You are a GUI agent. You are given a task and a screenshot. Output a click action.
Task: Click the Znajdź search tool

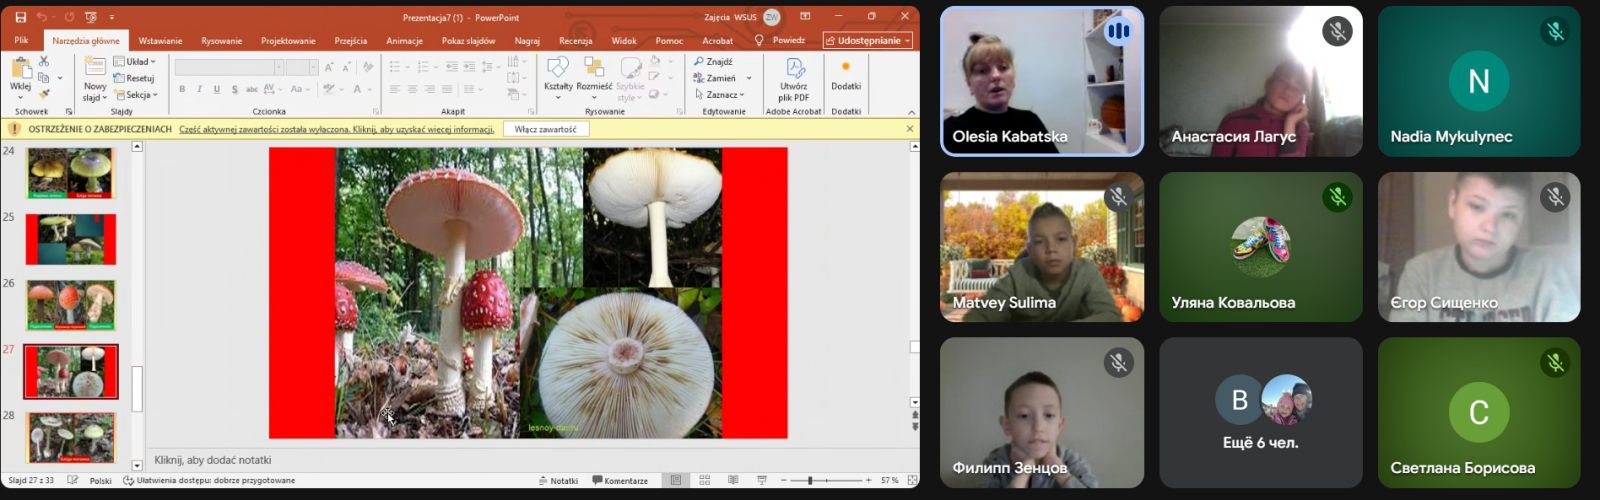click(713, 62)
